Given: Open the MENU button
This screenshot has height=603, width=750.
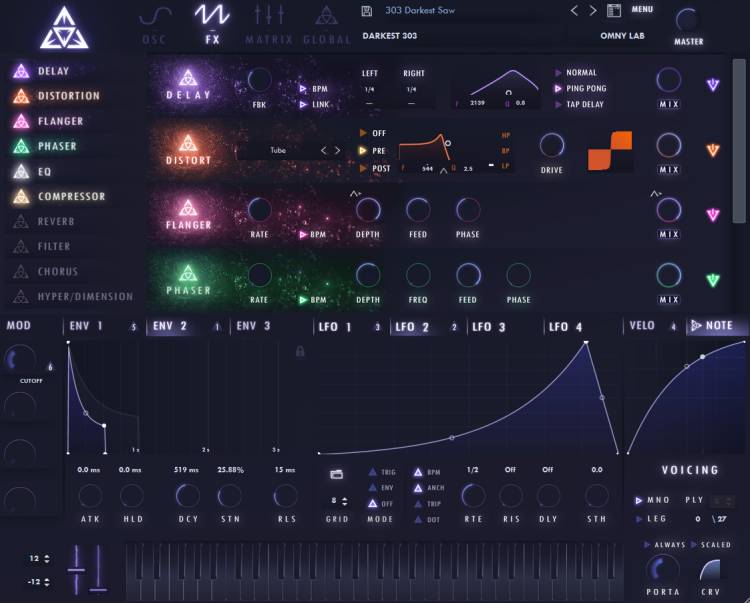Looking at the screenshot, I should [642, 10].
